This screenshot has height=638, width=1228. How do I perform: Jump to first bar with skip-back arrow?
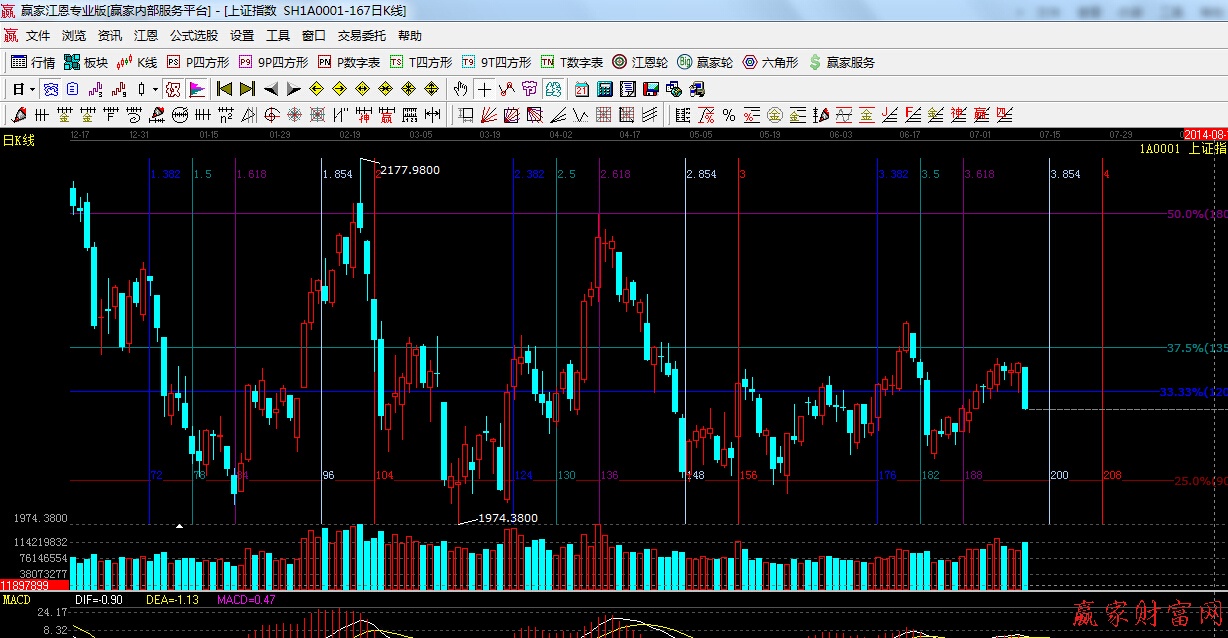pyautogui.click(x=225, y=89)
